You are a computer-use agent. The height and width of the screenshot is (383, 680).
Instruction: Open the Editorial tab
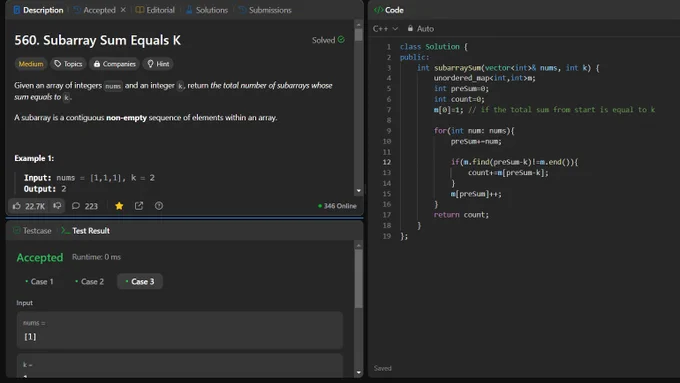155,10
